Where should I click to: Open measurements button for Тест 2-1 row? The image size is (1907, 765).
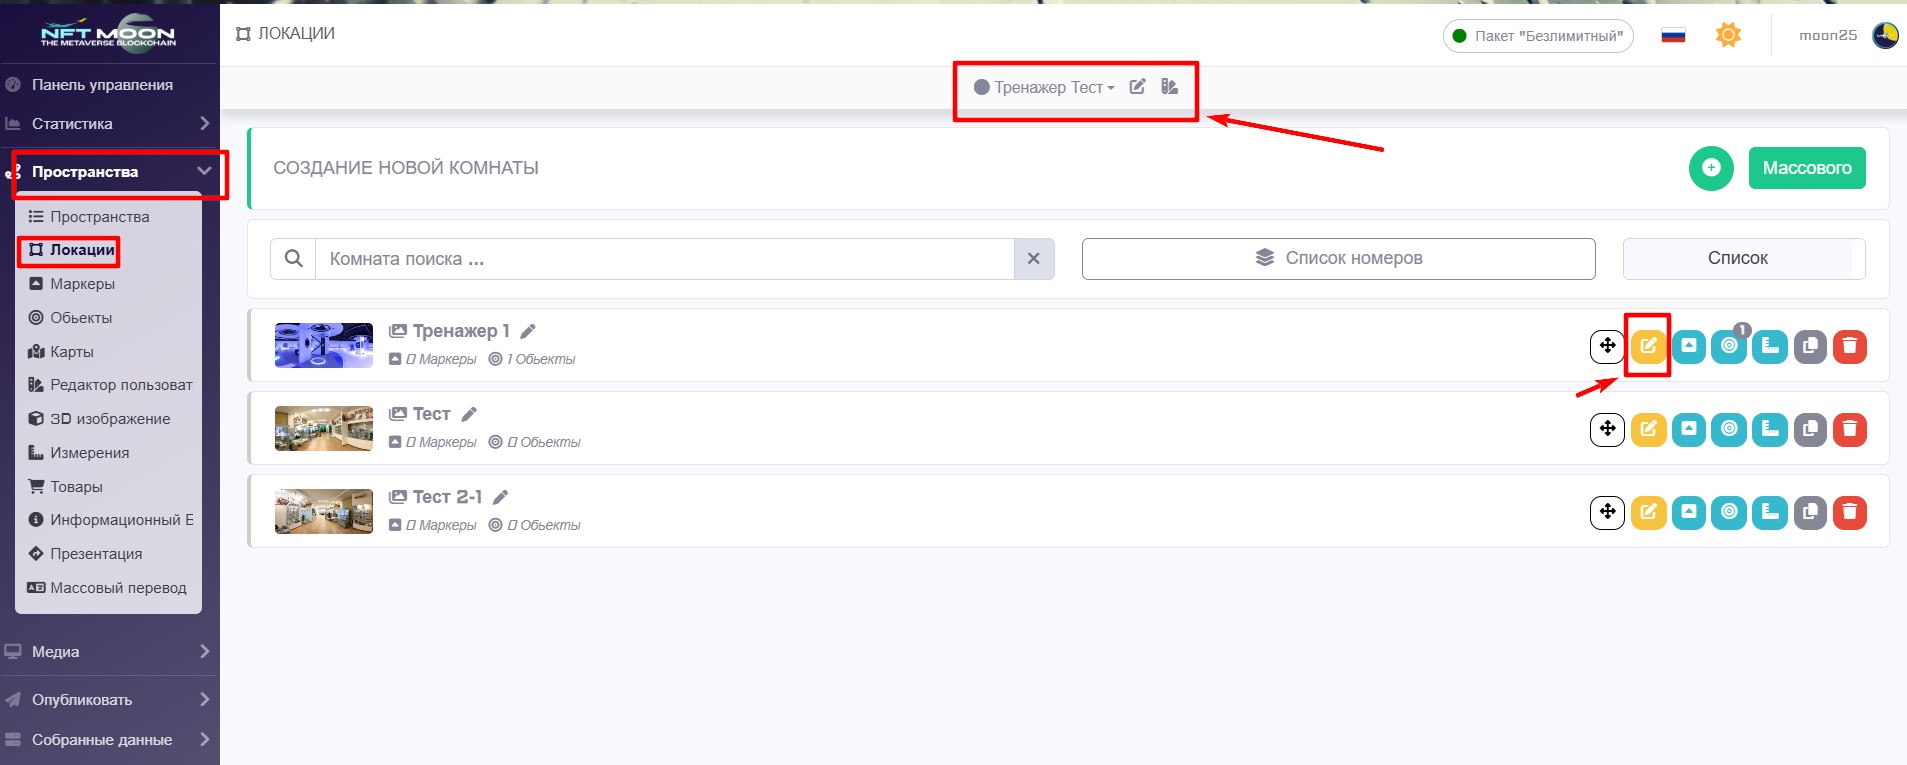click(x=1770, y=512)
